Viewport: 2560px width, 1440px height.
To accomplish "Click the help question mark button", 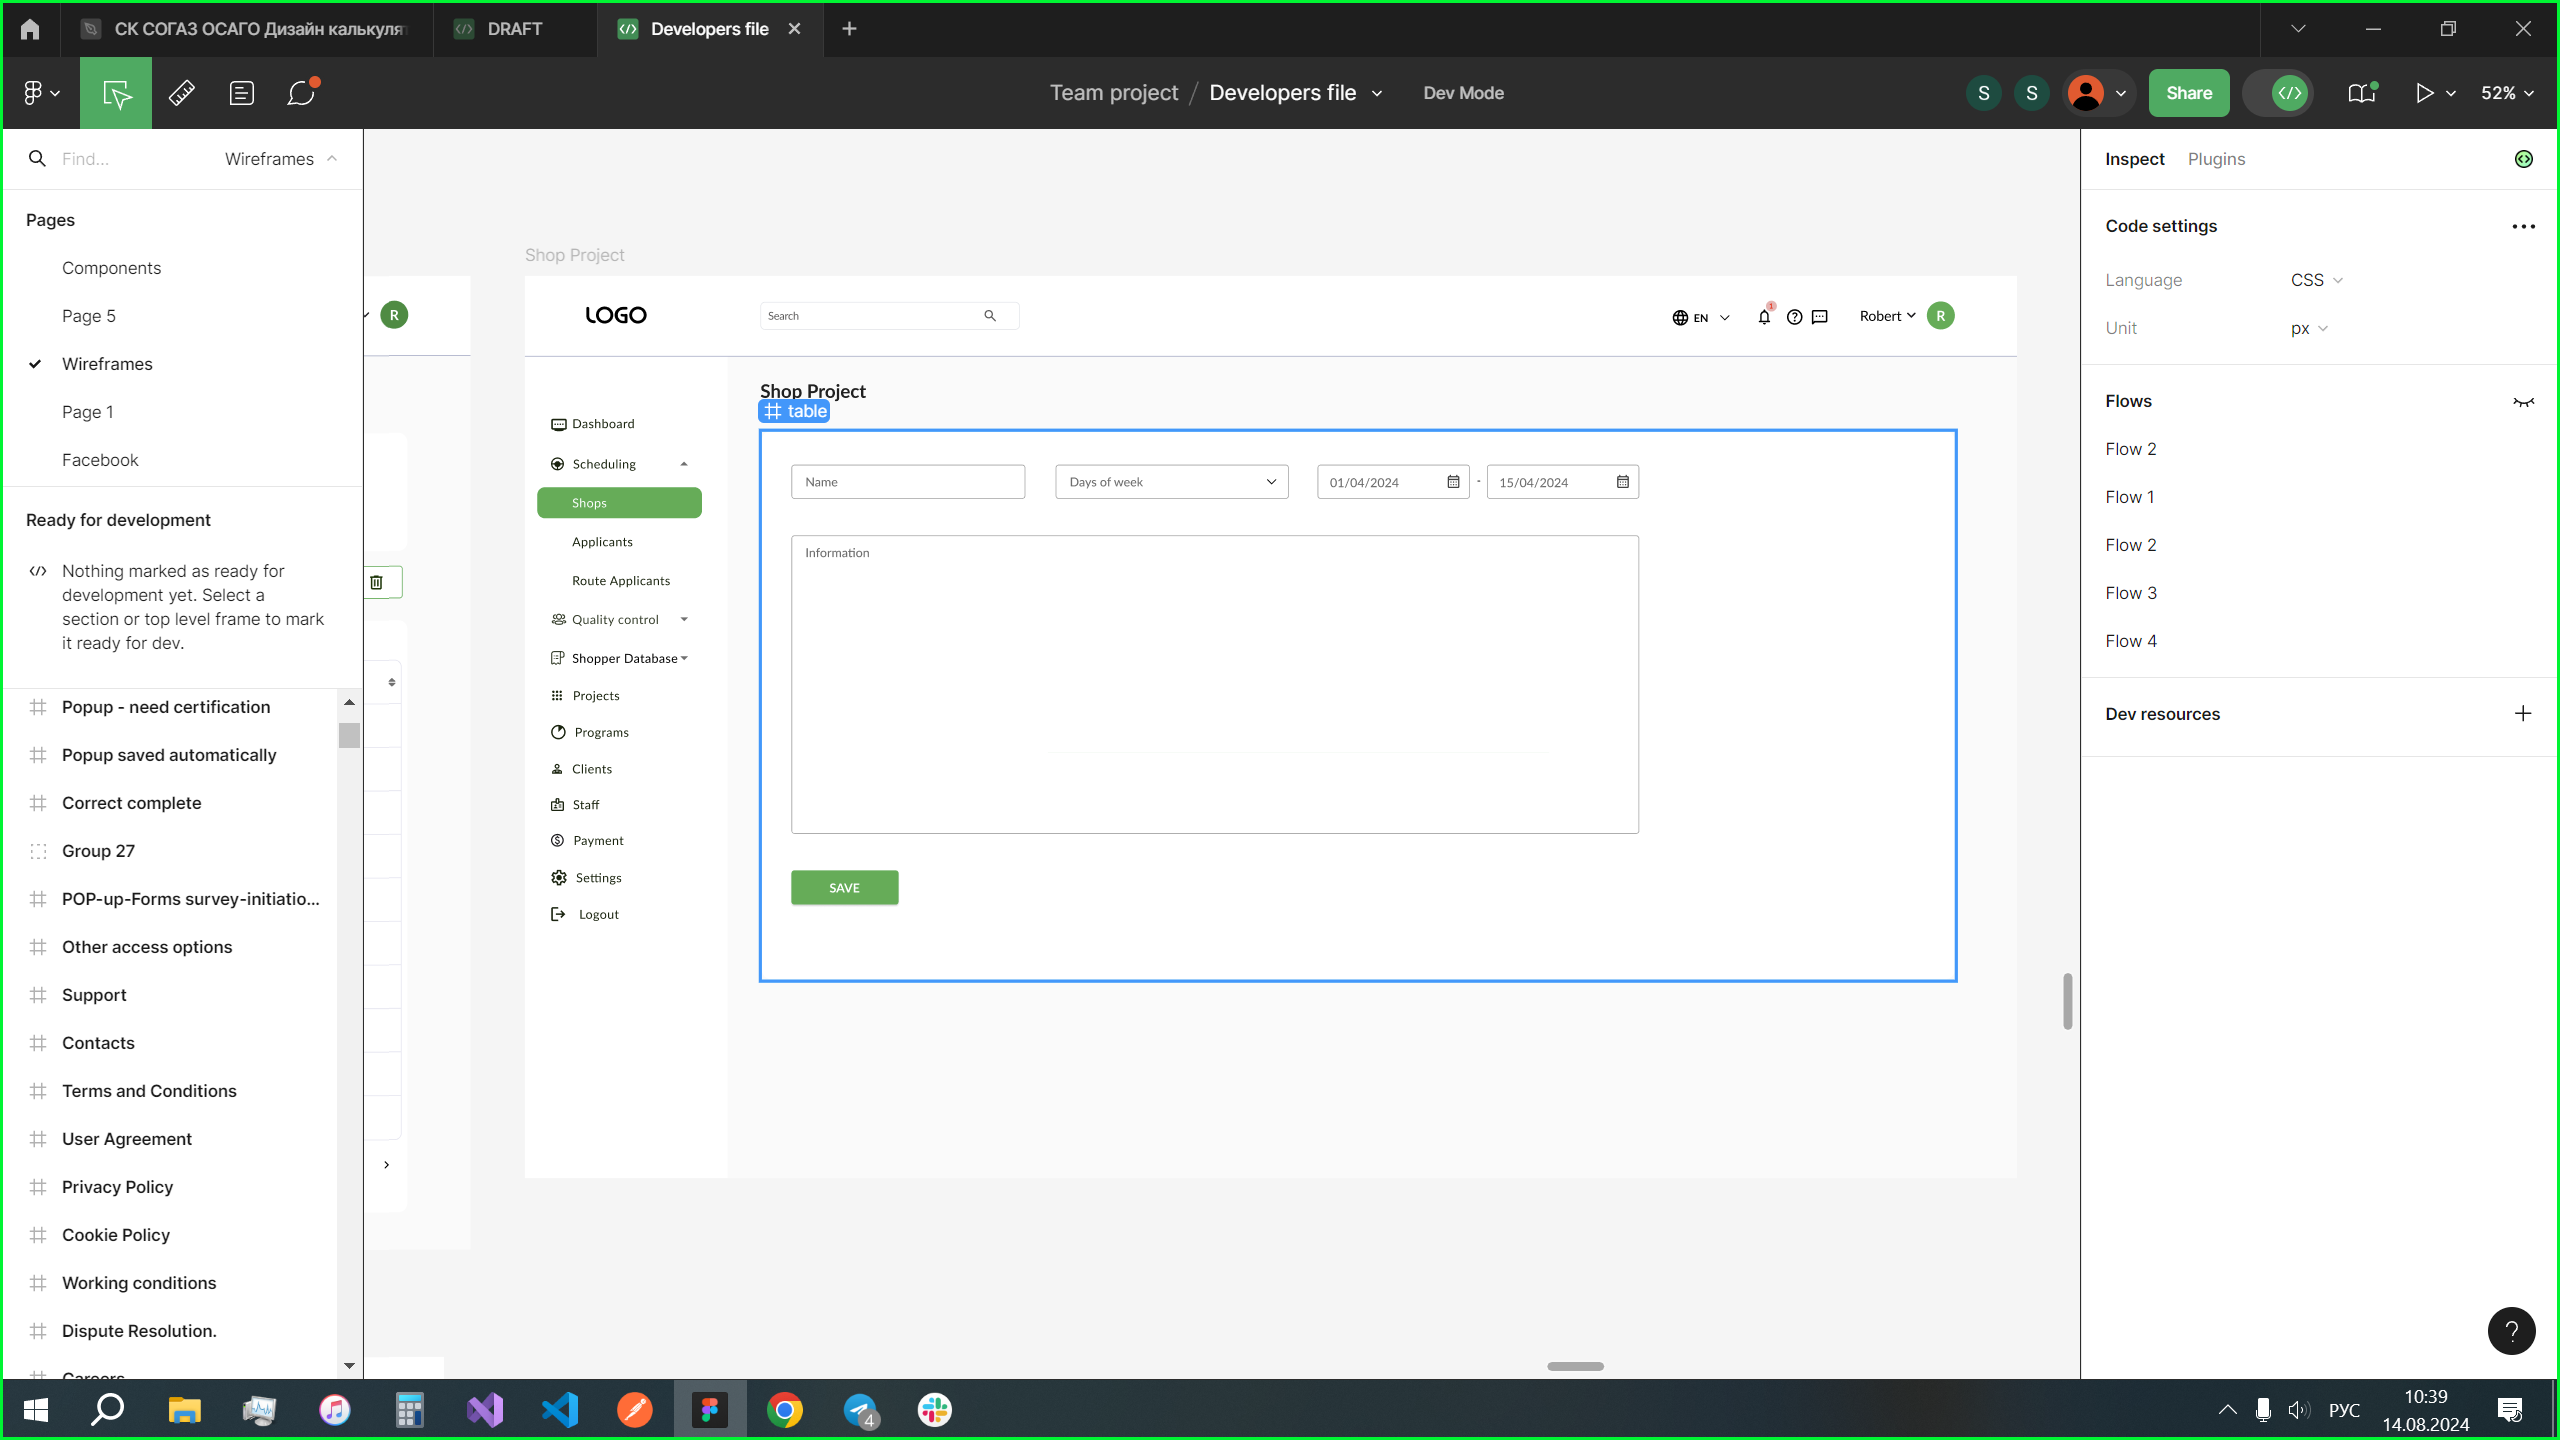I will click(x=2511, y=1331).
